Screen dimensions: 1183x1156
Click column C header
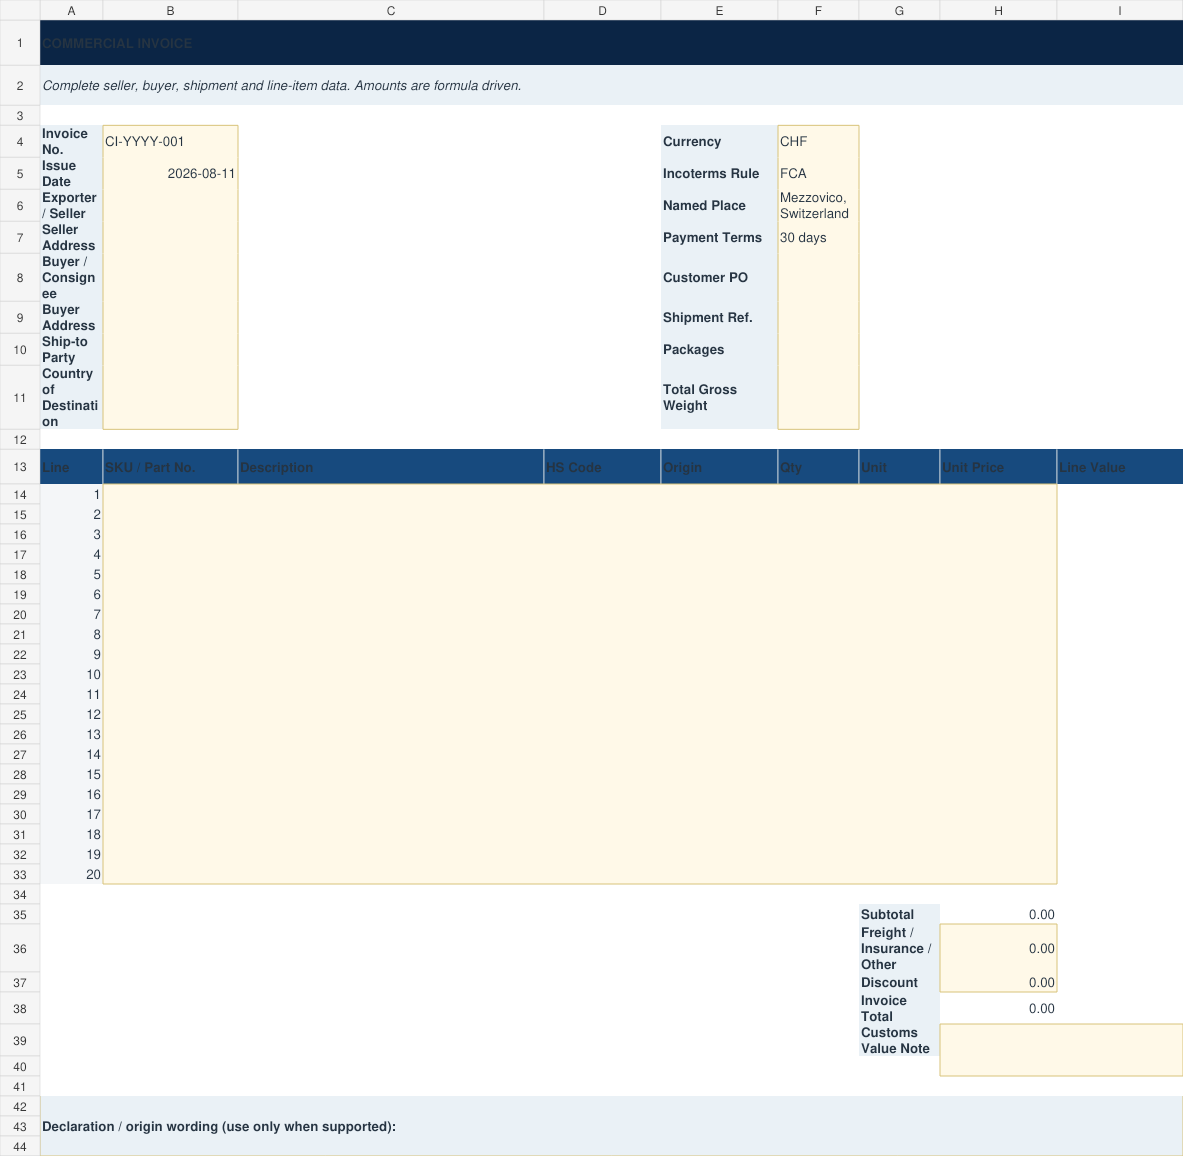(x=391, y=11)
